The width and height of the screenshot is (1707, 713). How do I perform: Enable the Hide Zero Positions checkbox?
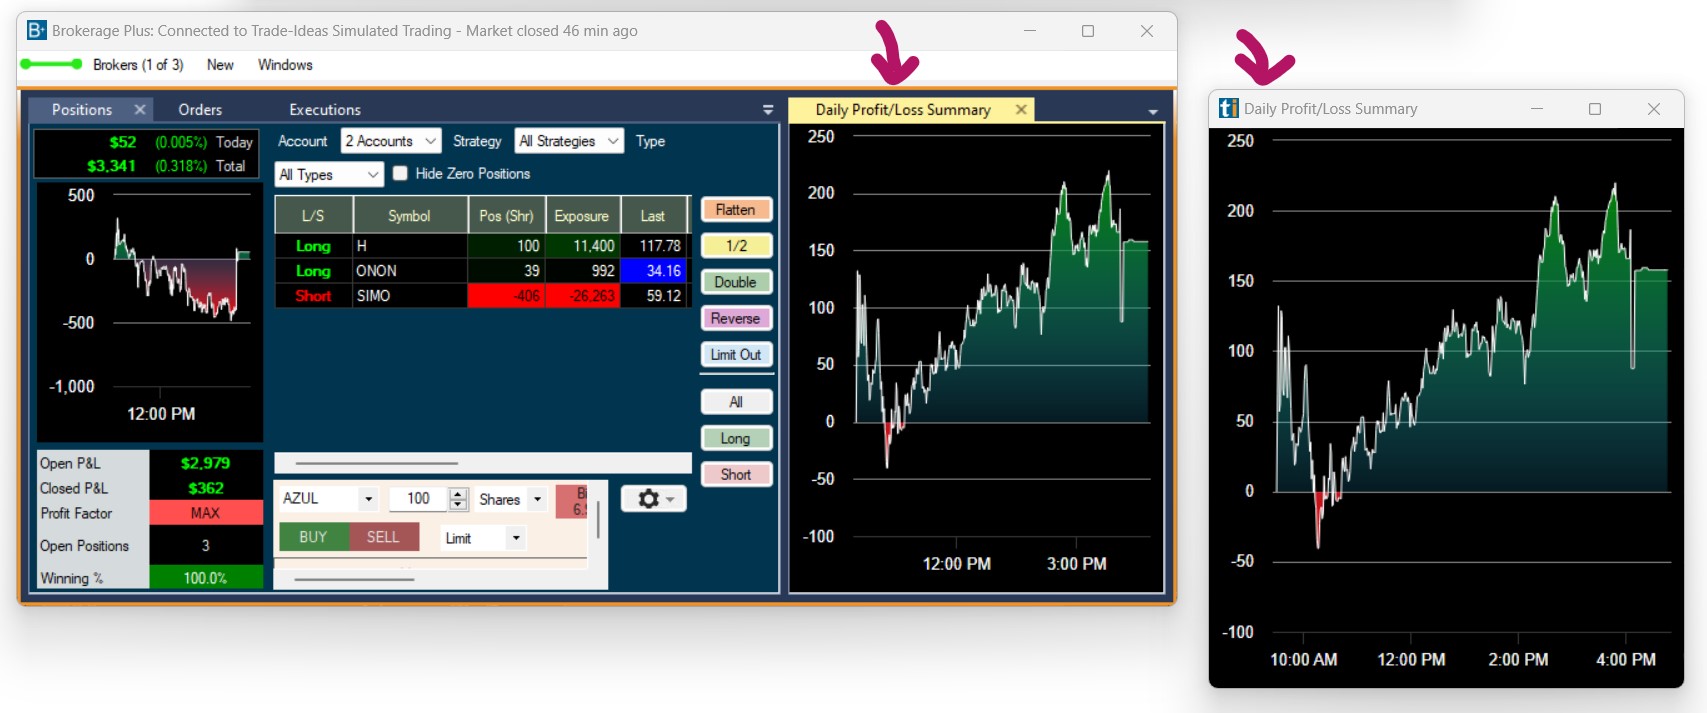pos(400,174)
